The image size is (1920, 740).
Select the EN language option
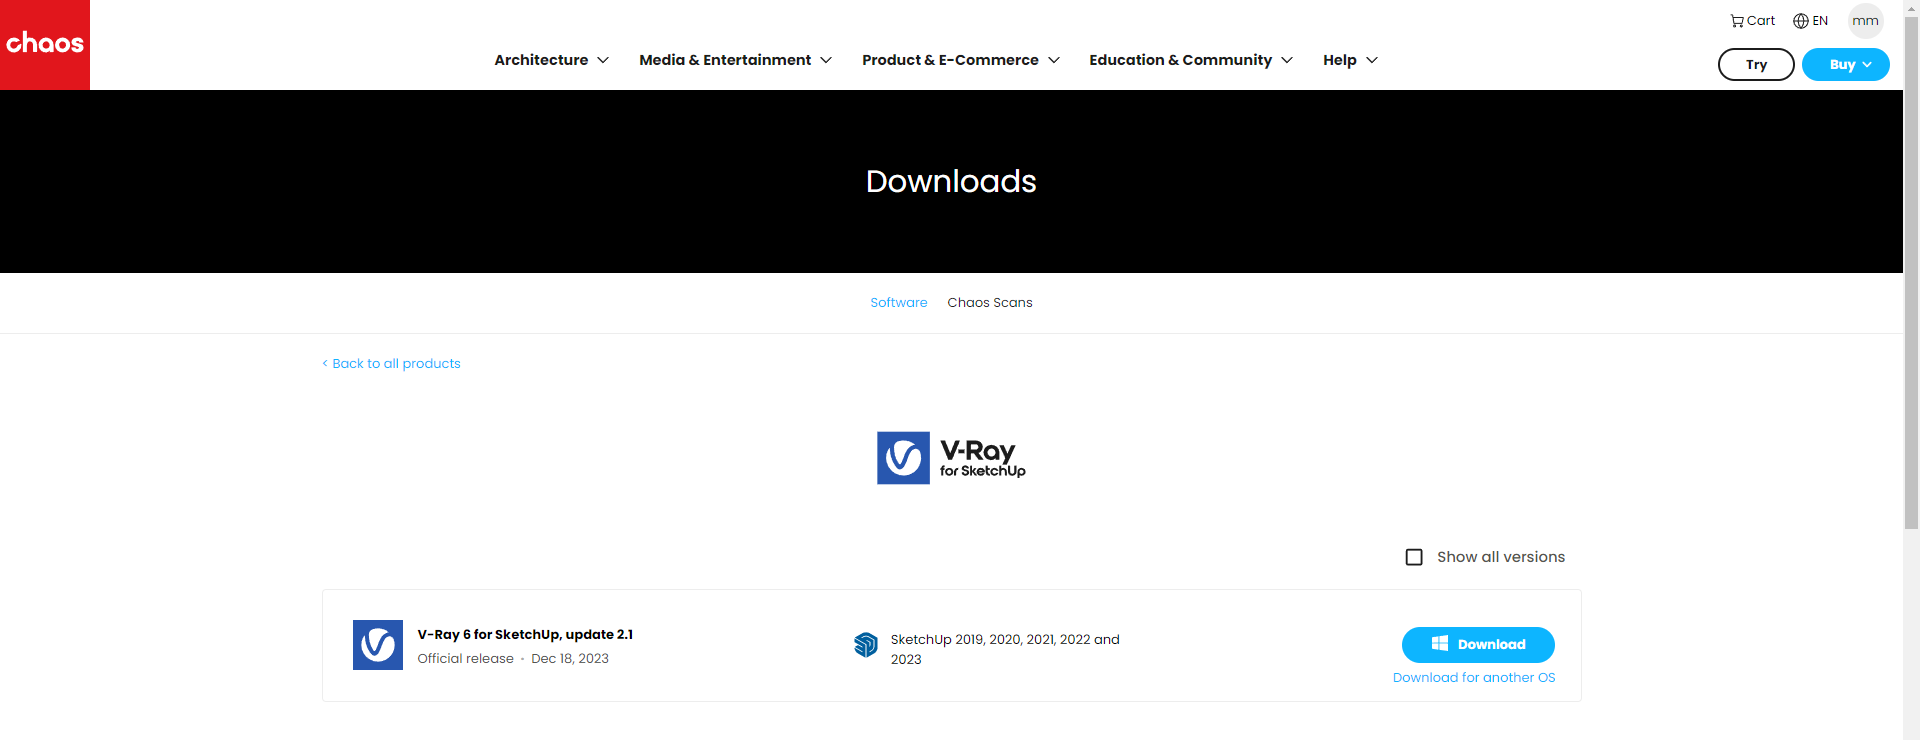(1820, 21)
